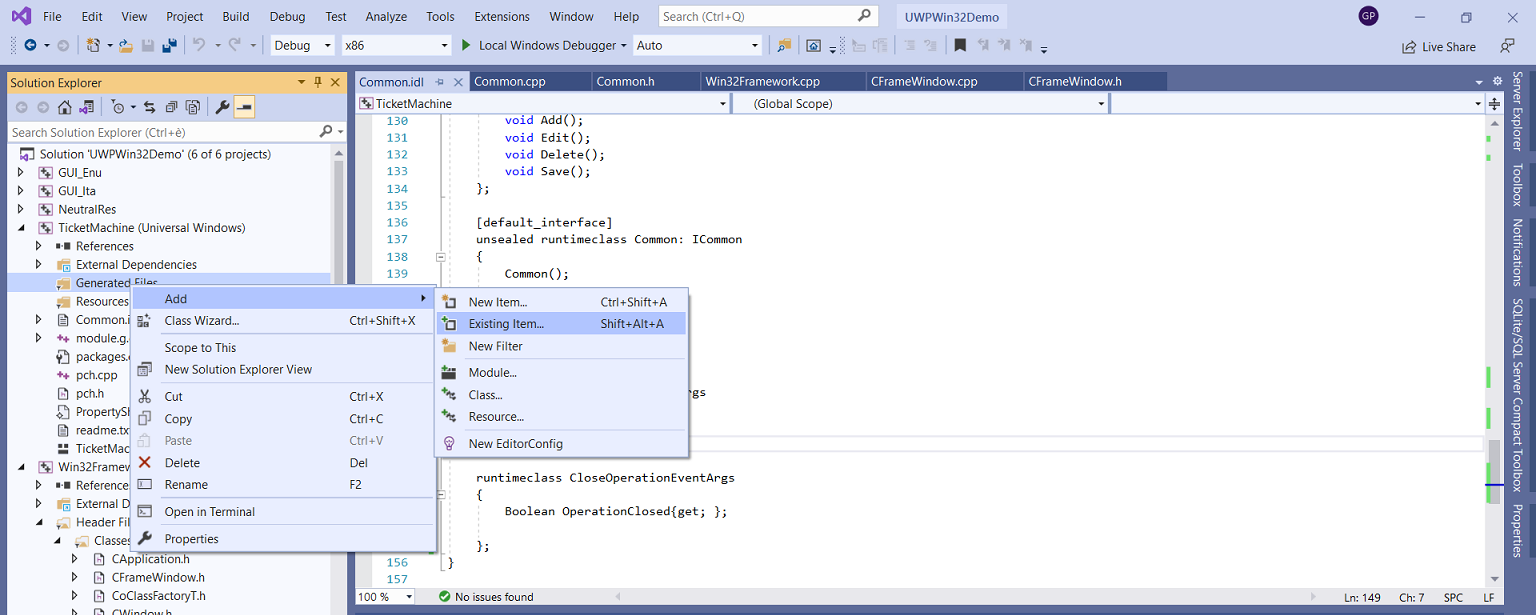
Task: Click the user account avatar GP
Action: 1368,16
